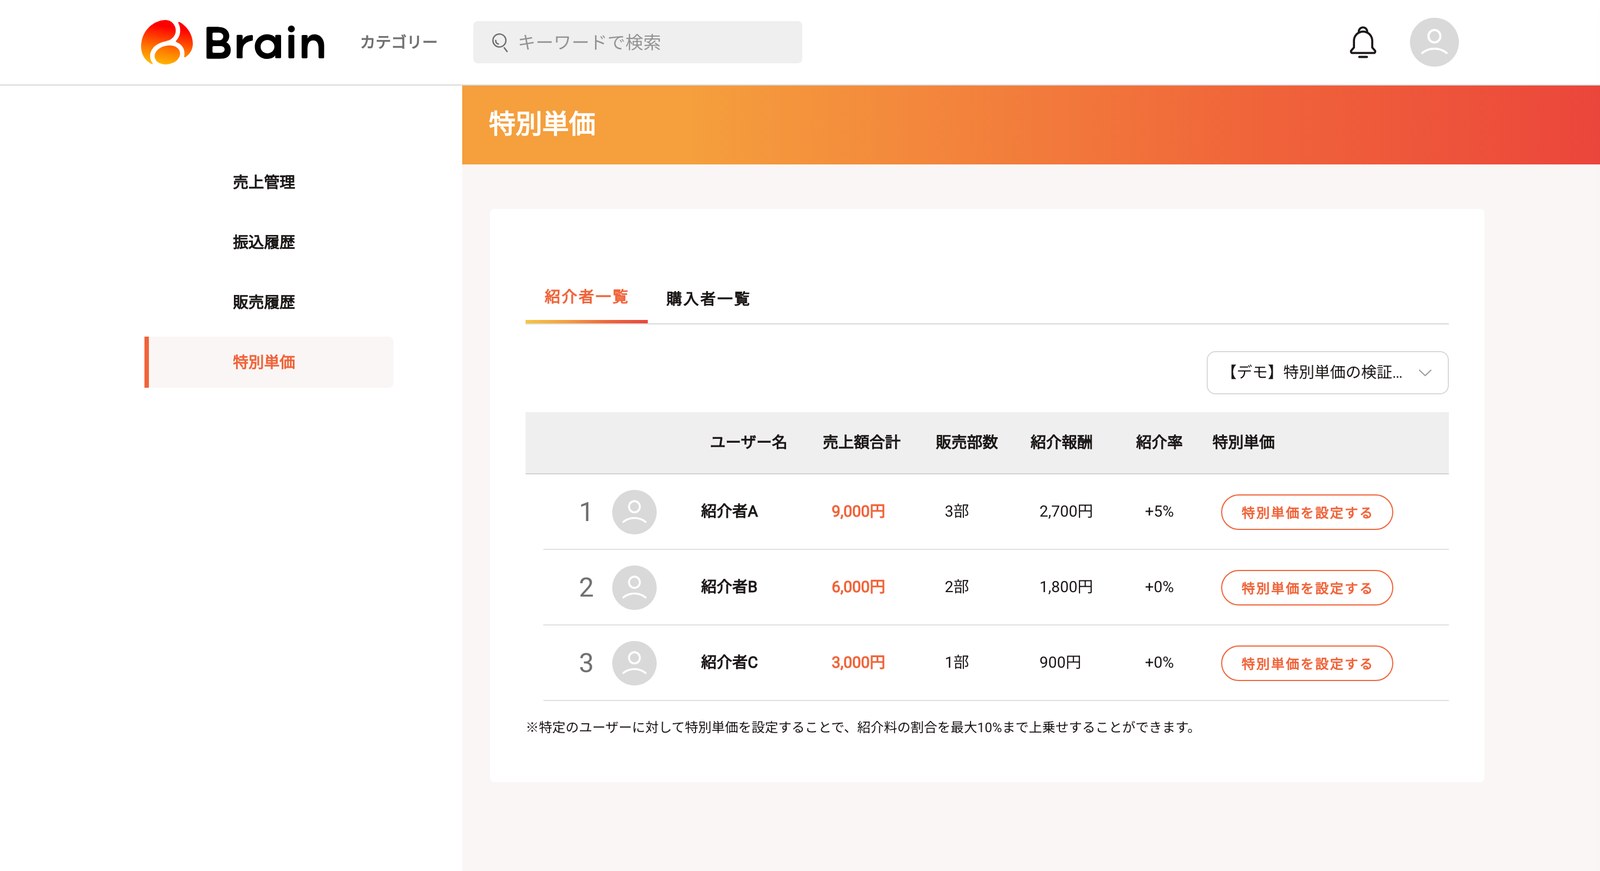Click the 売上額合計 column header
Screen dimensions: 1600x871
point(861,442)
